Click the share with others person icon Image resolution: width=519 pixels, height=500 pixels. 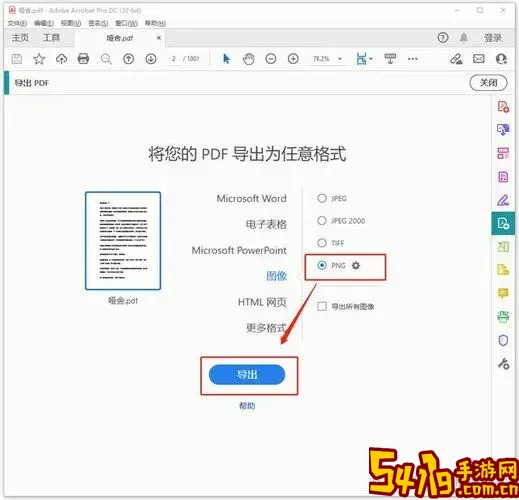point(501,59)
